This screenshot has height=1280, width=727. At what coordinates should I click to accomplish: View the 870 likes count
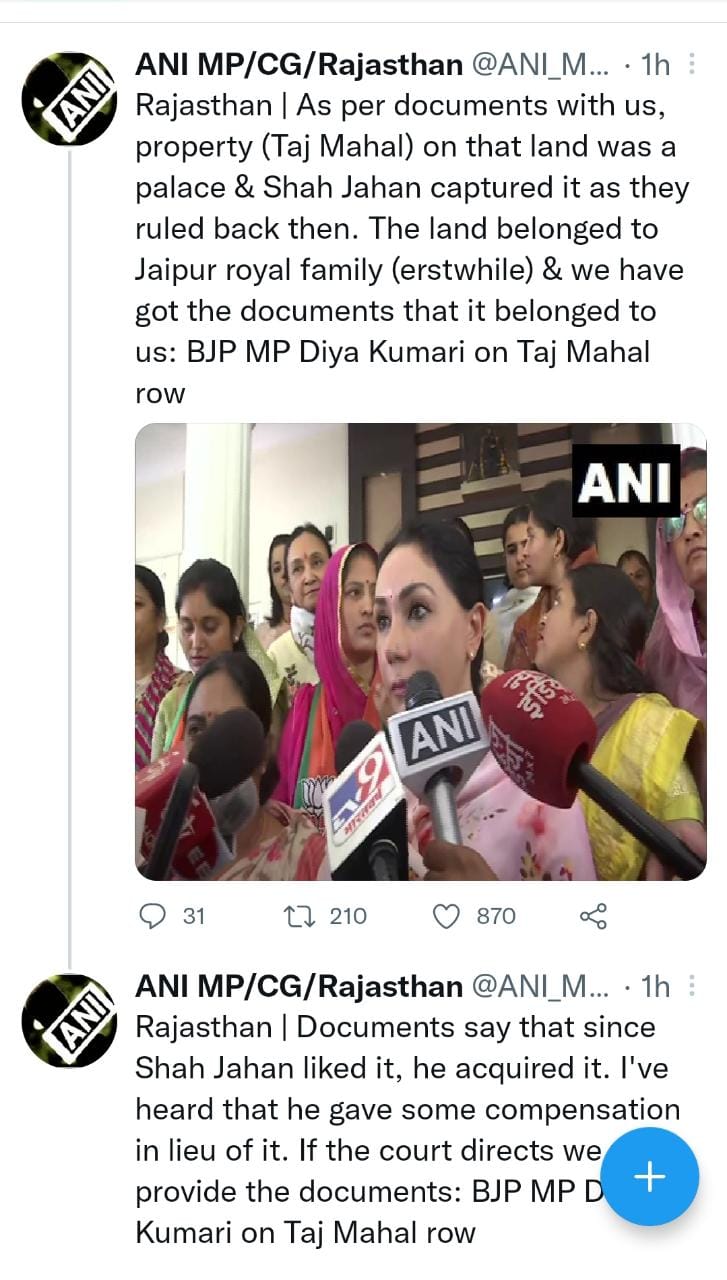[x=496, y=915]
